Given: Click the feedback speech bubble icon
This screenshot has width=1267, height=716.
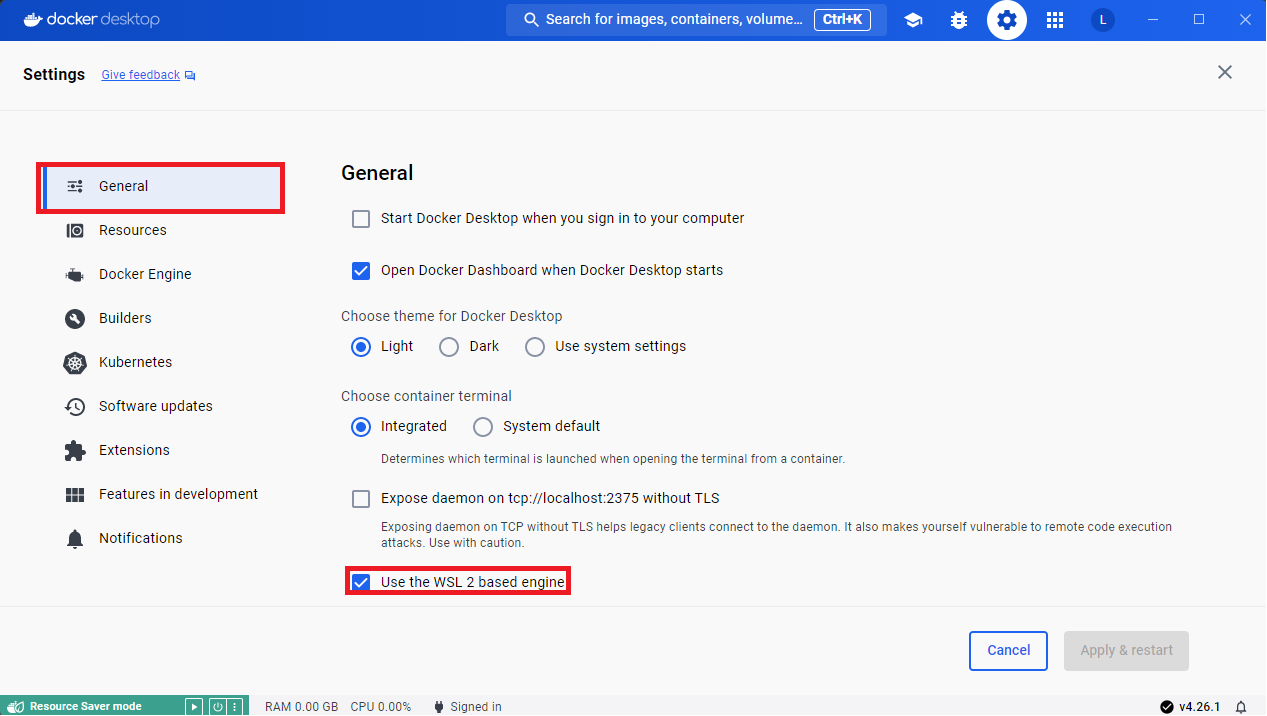Looking at the screenshot, I should pyautogui.click(x=190, y=75).
